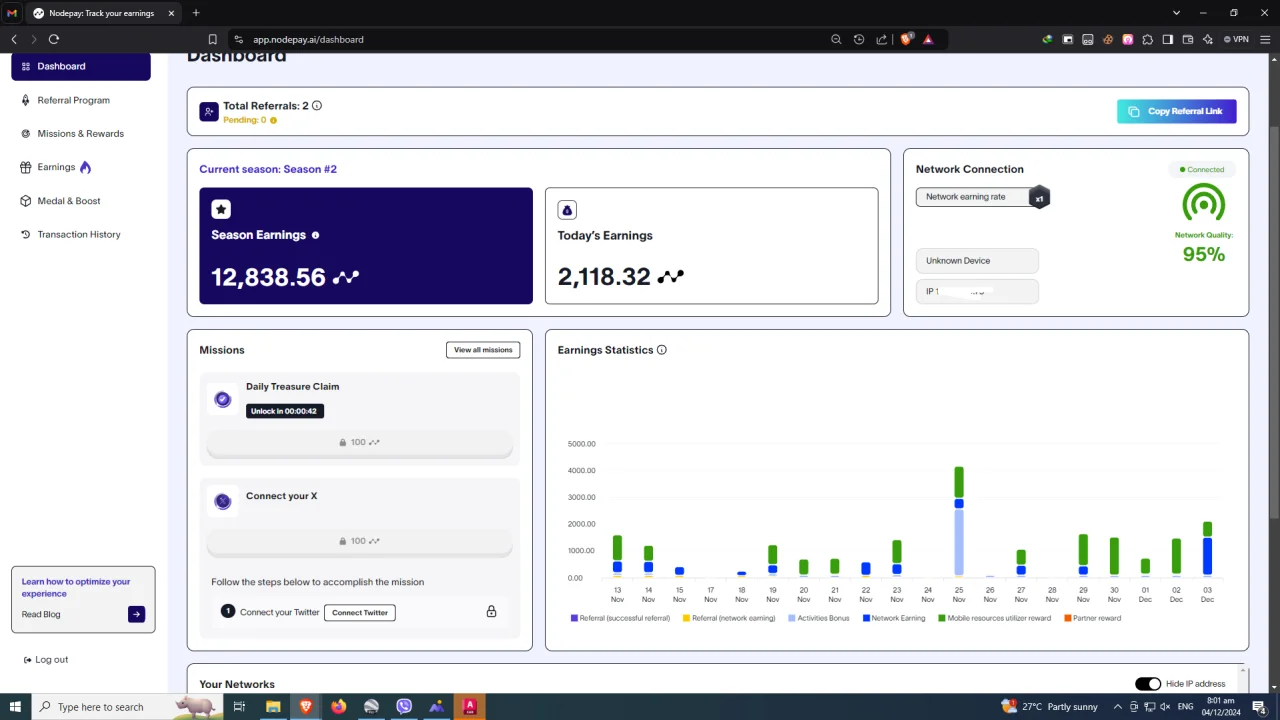The height and width of the screenshot is (720, 1280).
Task: Toggle the Hide IP address switch
Action: 1148,684
